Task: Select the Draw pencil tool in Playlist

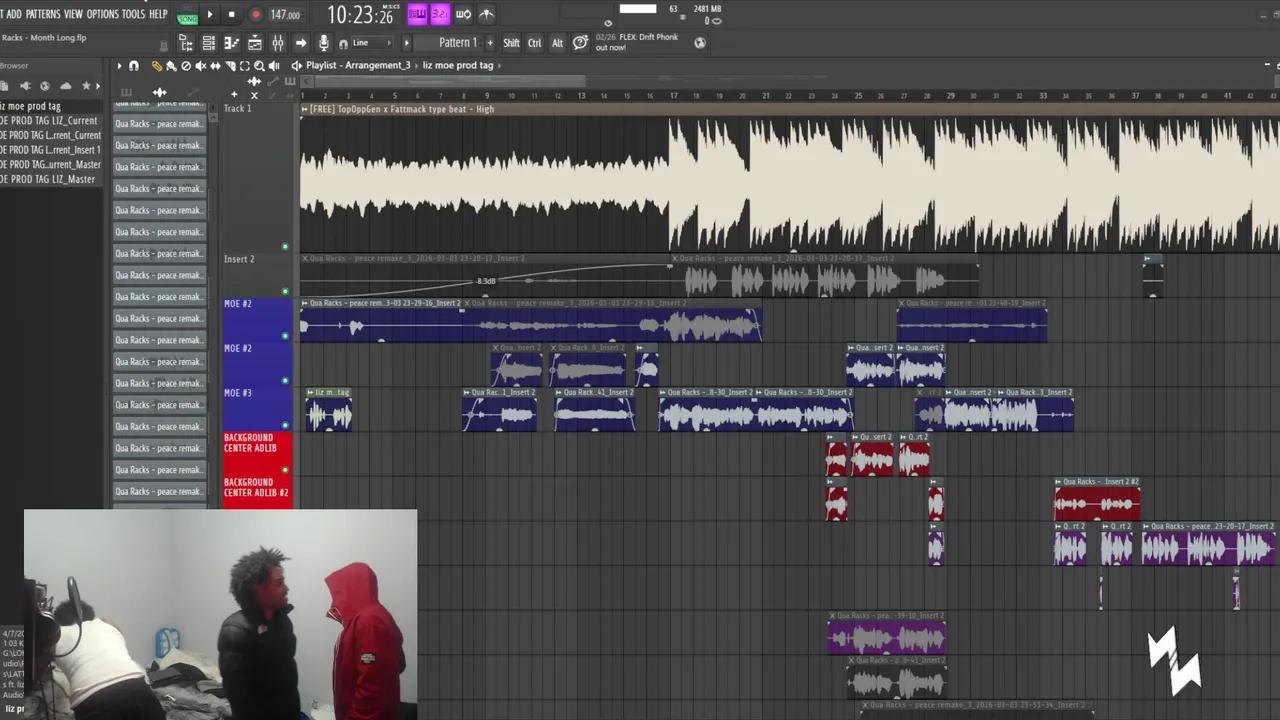Action: (157, 66)
